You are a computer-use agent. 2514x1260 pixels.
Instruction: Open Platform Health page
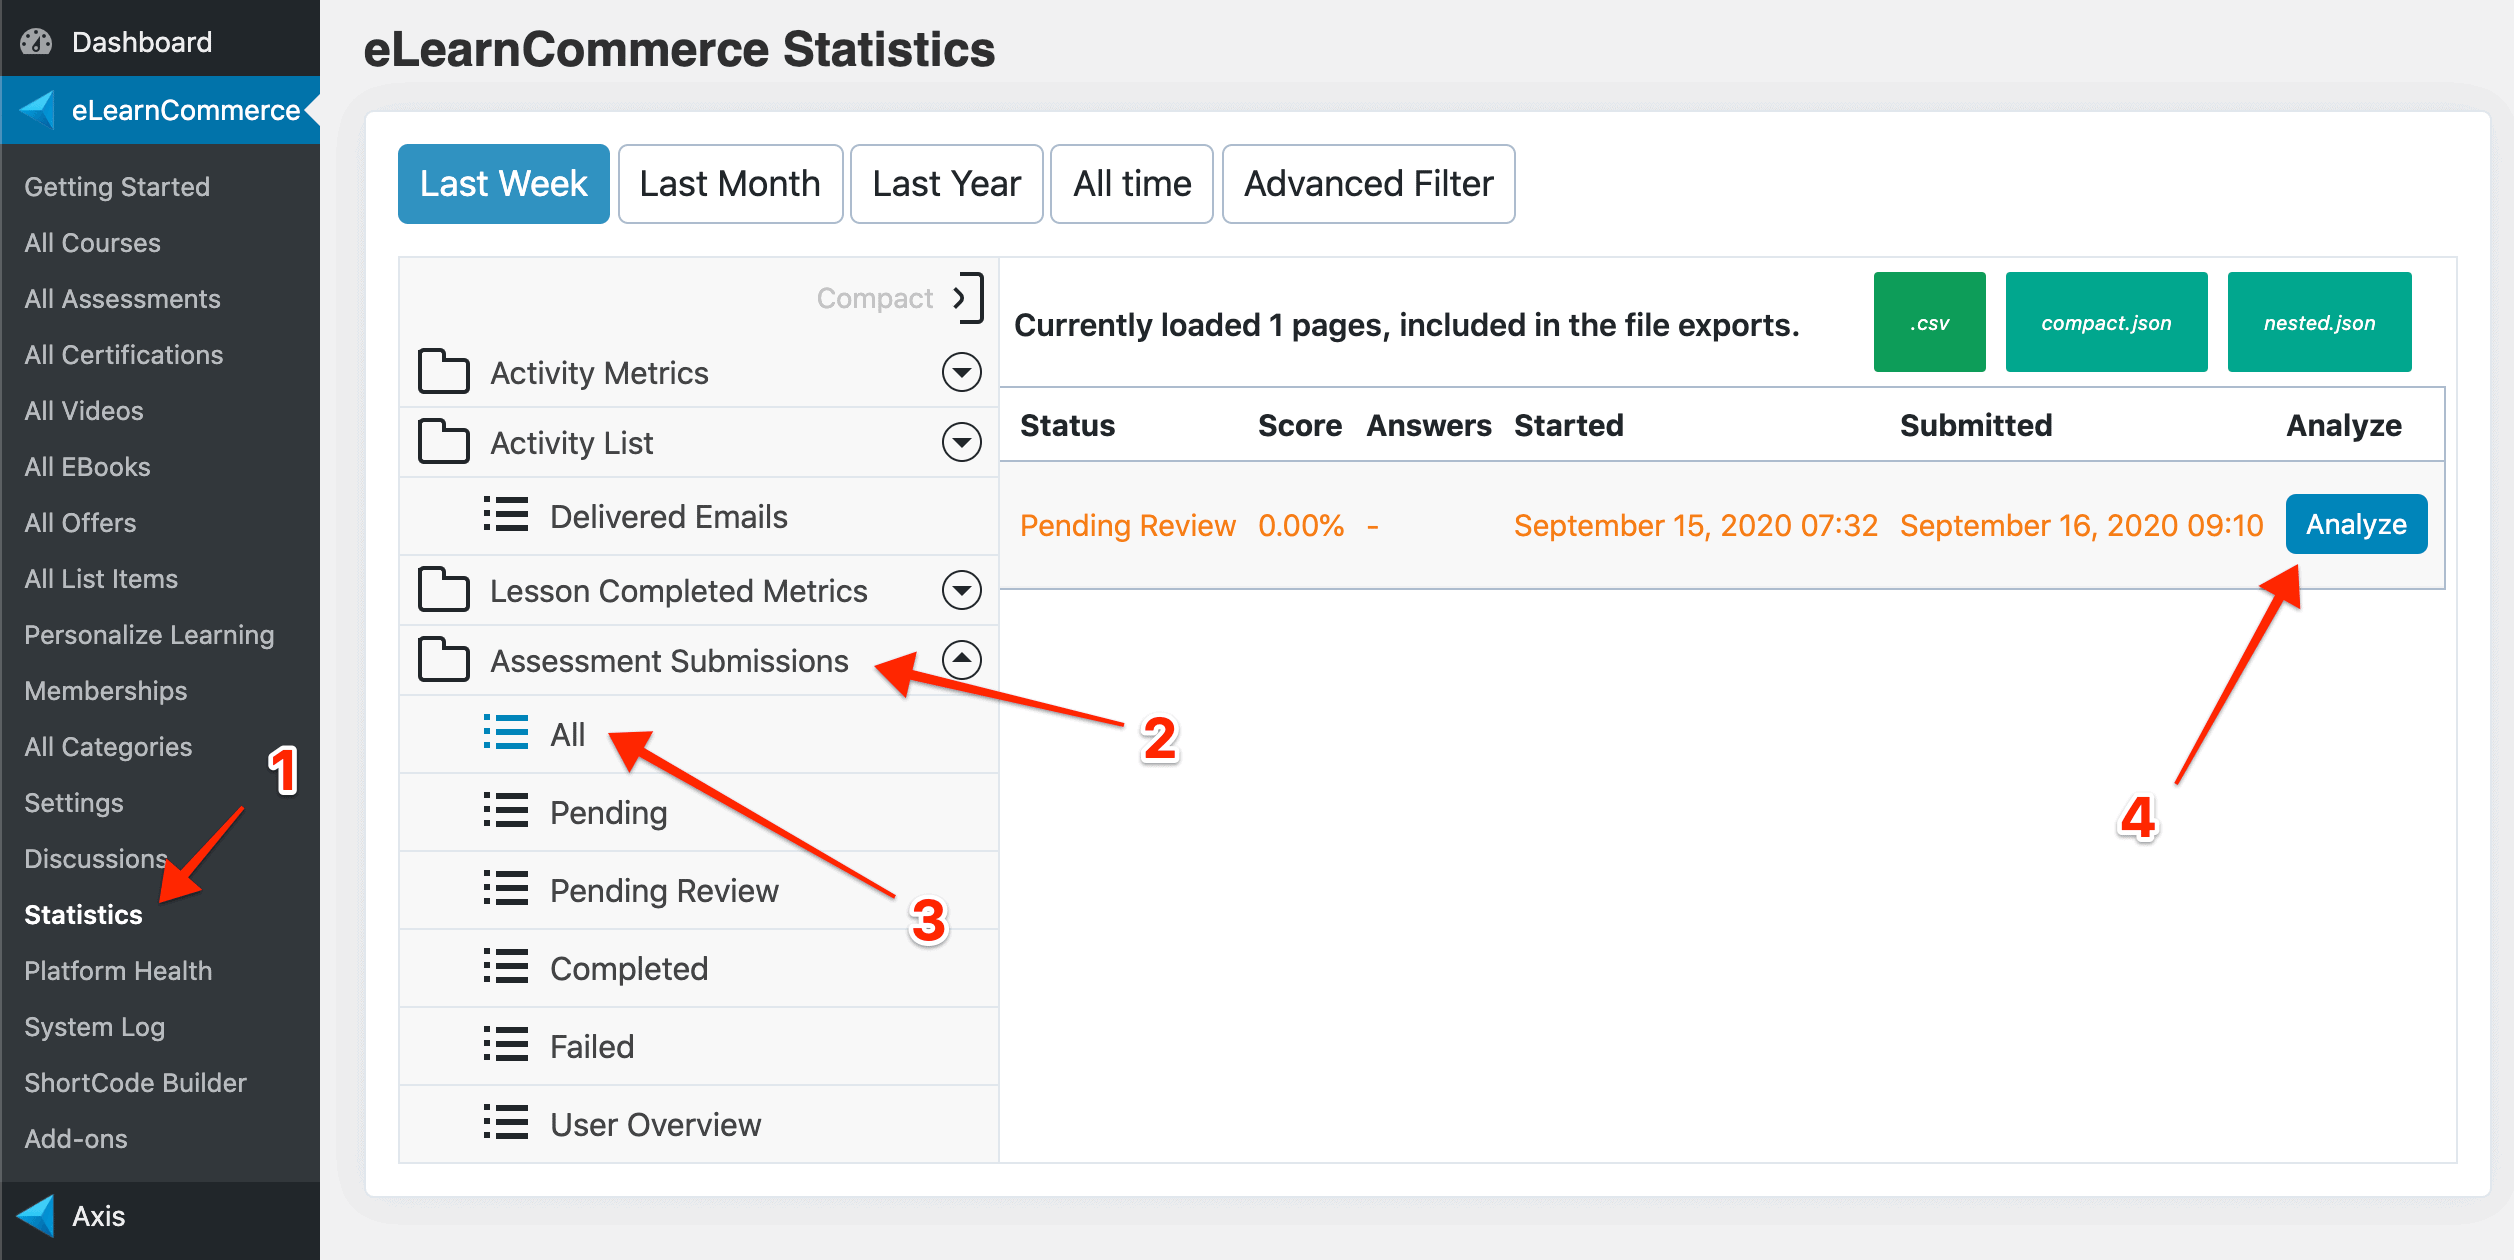coord(118,971)
